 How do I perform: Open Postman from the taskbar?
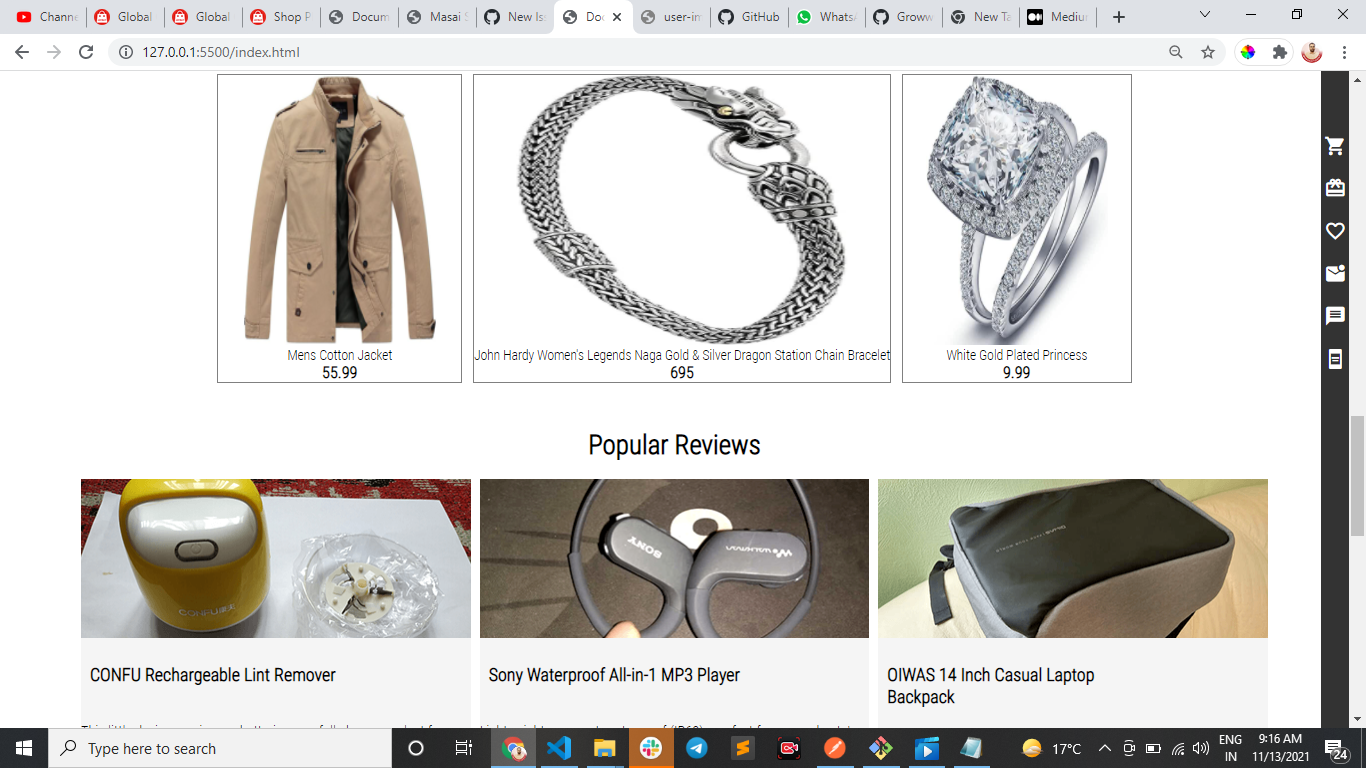click(x=835, y=748)
